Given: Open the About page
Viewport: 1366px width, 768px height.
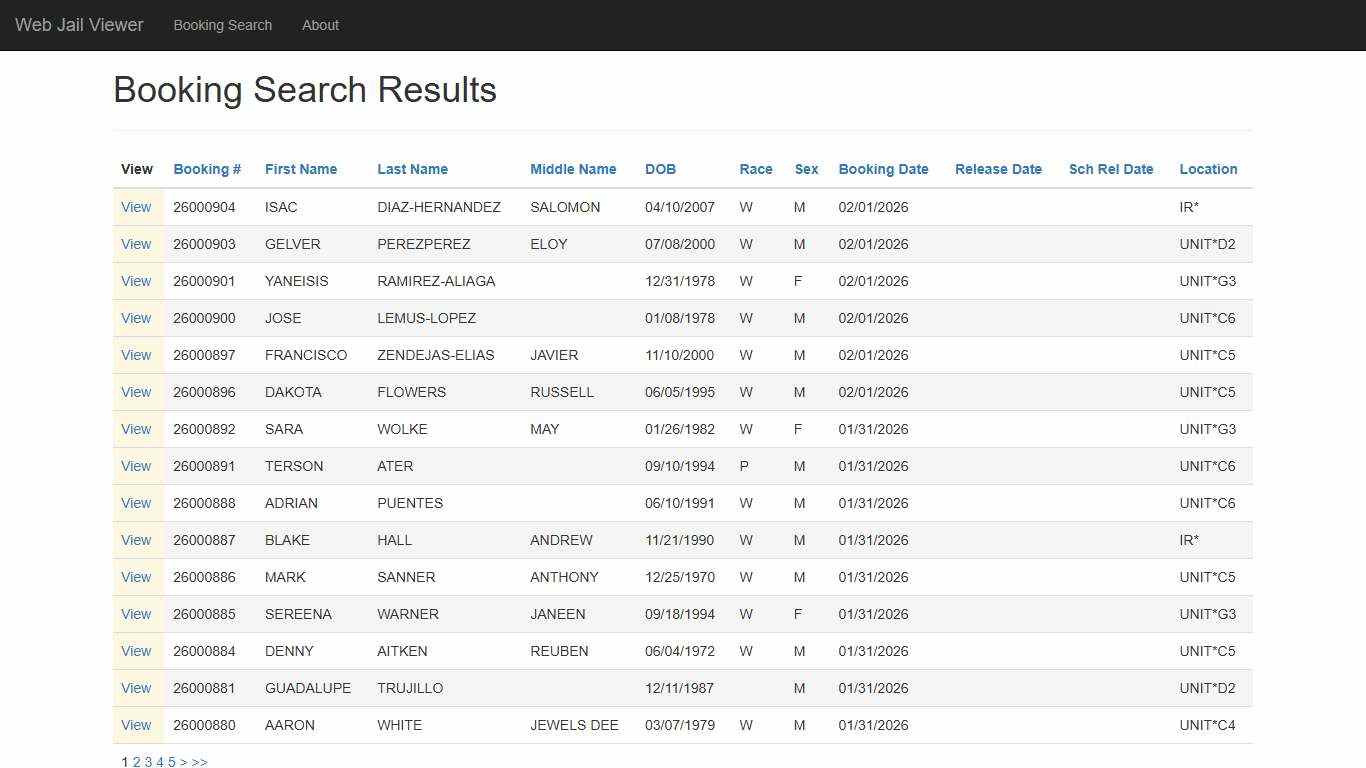Looking at the screenshot, I should click(320, 25).
